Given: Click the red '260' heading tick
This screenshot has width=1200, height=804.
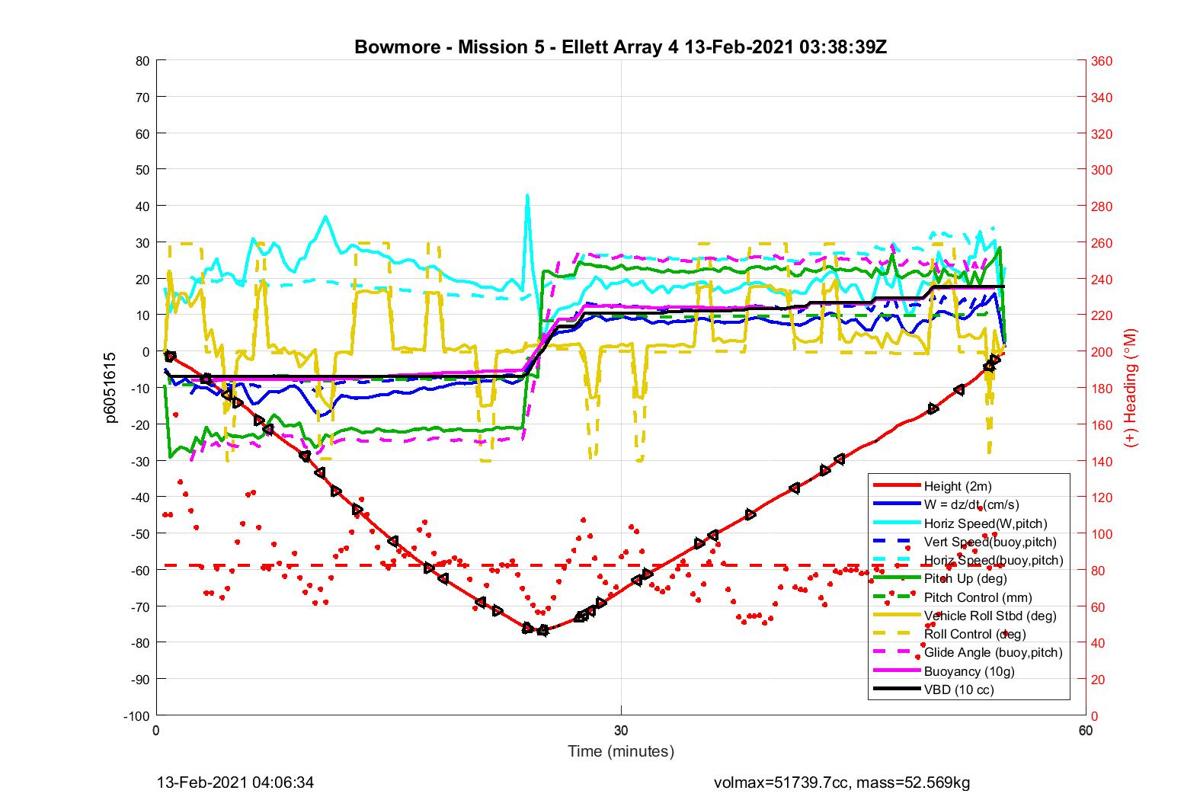Looking at the screenshot, I should pyautogui.click(x=1103, y=243).
